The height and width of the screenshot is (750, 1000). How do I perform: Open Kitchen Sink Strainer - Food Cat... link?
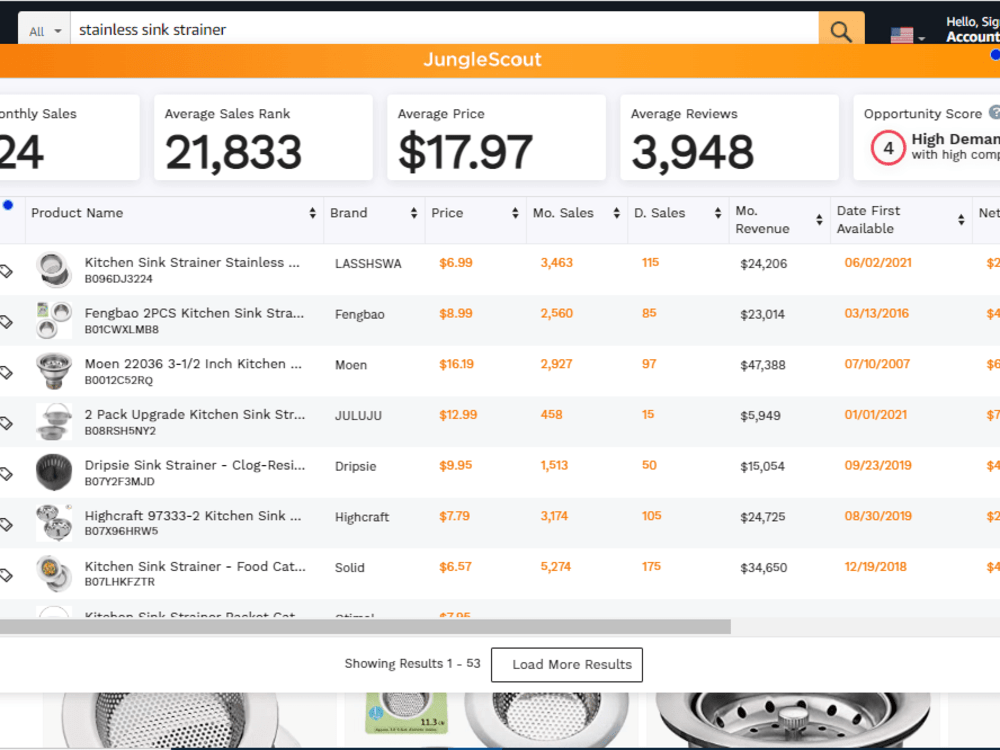(x=195, y=566)
